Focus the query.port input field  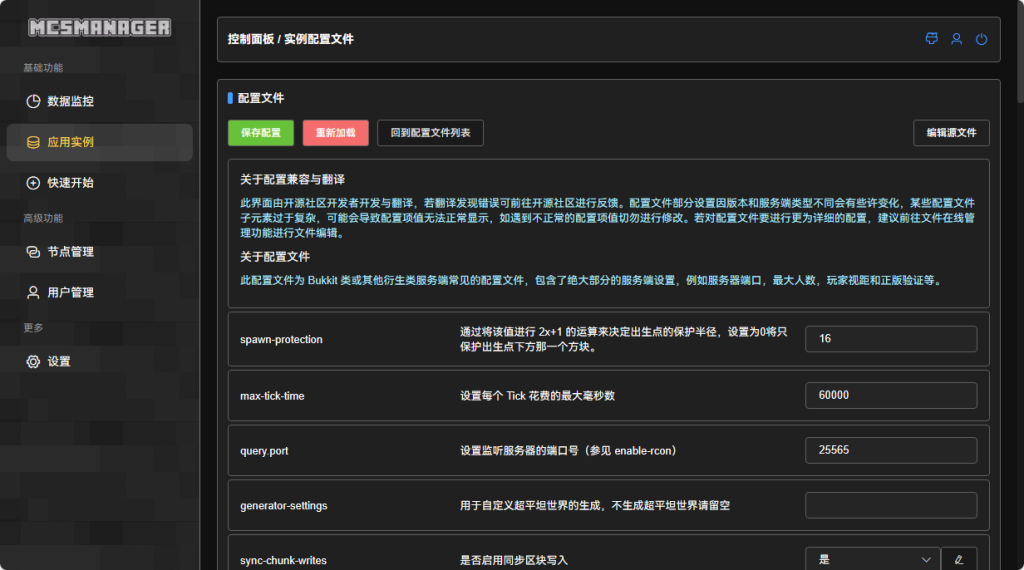coord(891,451)
